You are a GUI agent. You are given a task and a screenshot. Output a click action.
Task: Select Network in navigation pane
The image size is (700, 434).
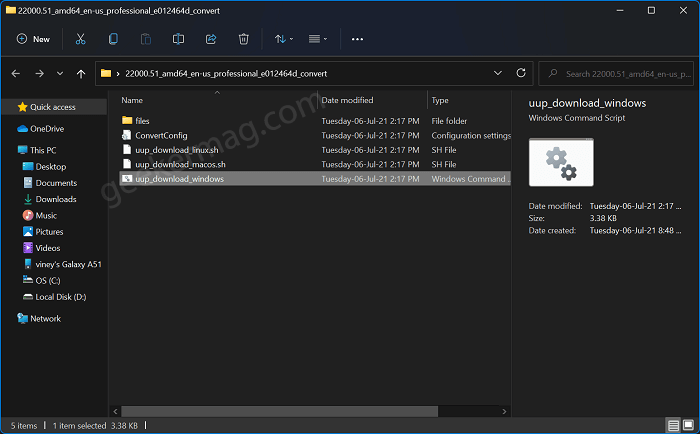(39, 318)
